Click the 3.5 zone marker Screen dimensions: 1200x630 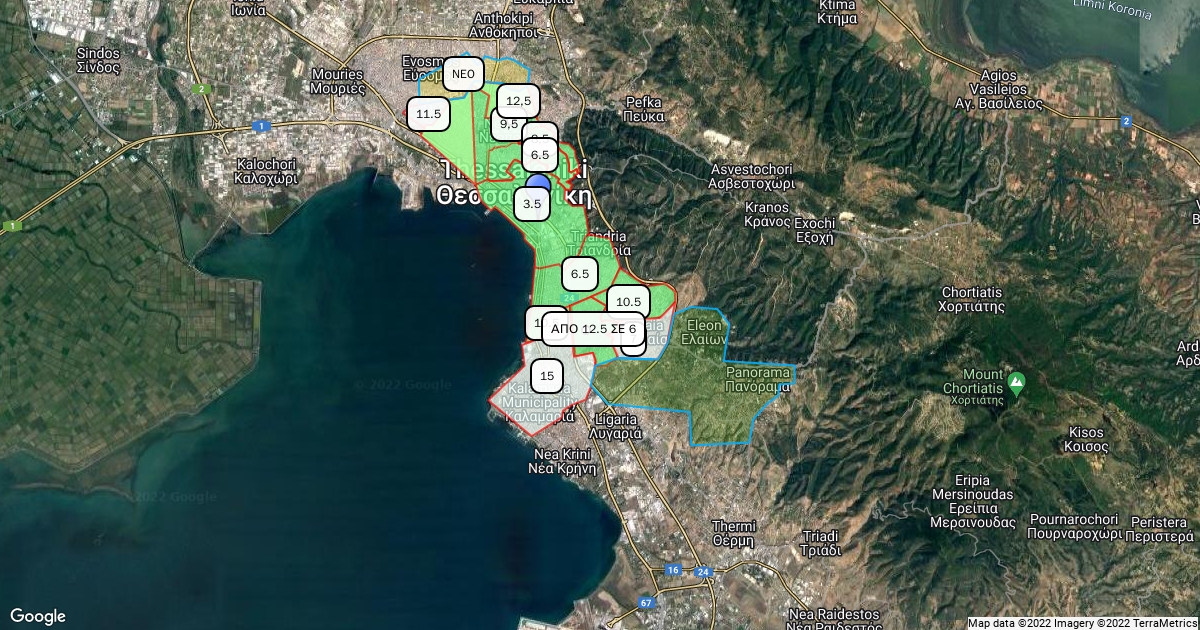click(532, 204)
